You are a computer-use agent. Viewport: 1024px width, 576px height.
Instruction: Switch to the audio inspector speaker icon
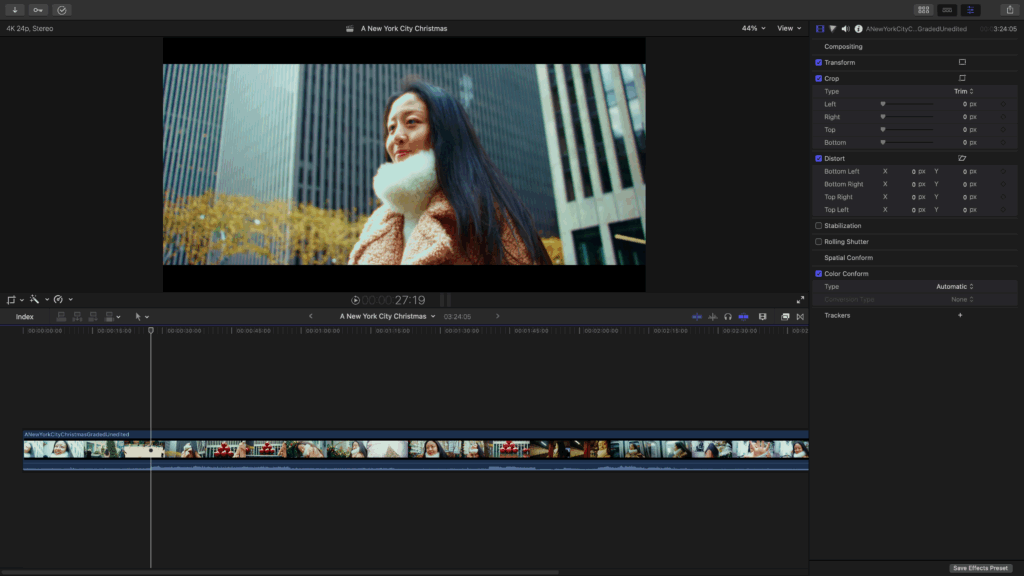coord(845,29)
